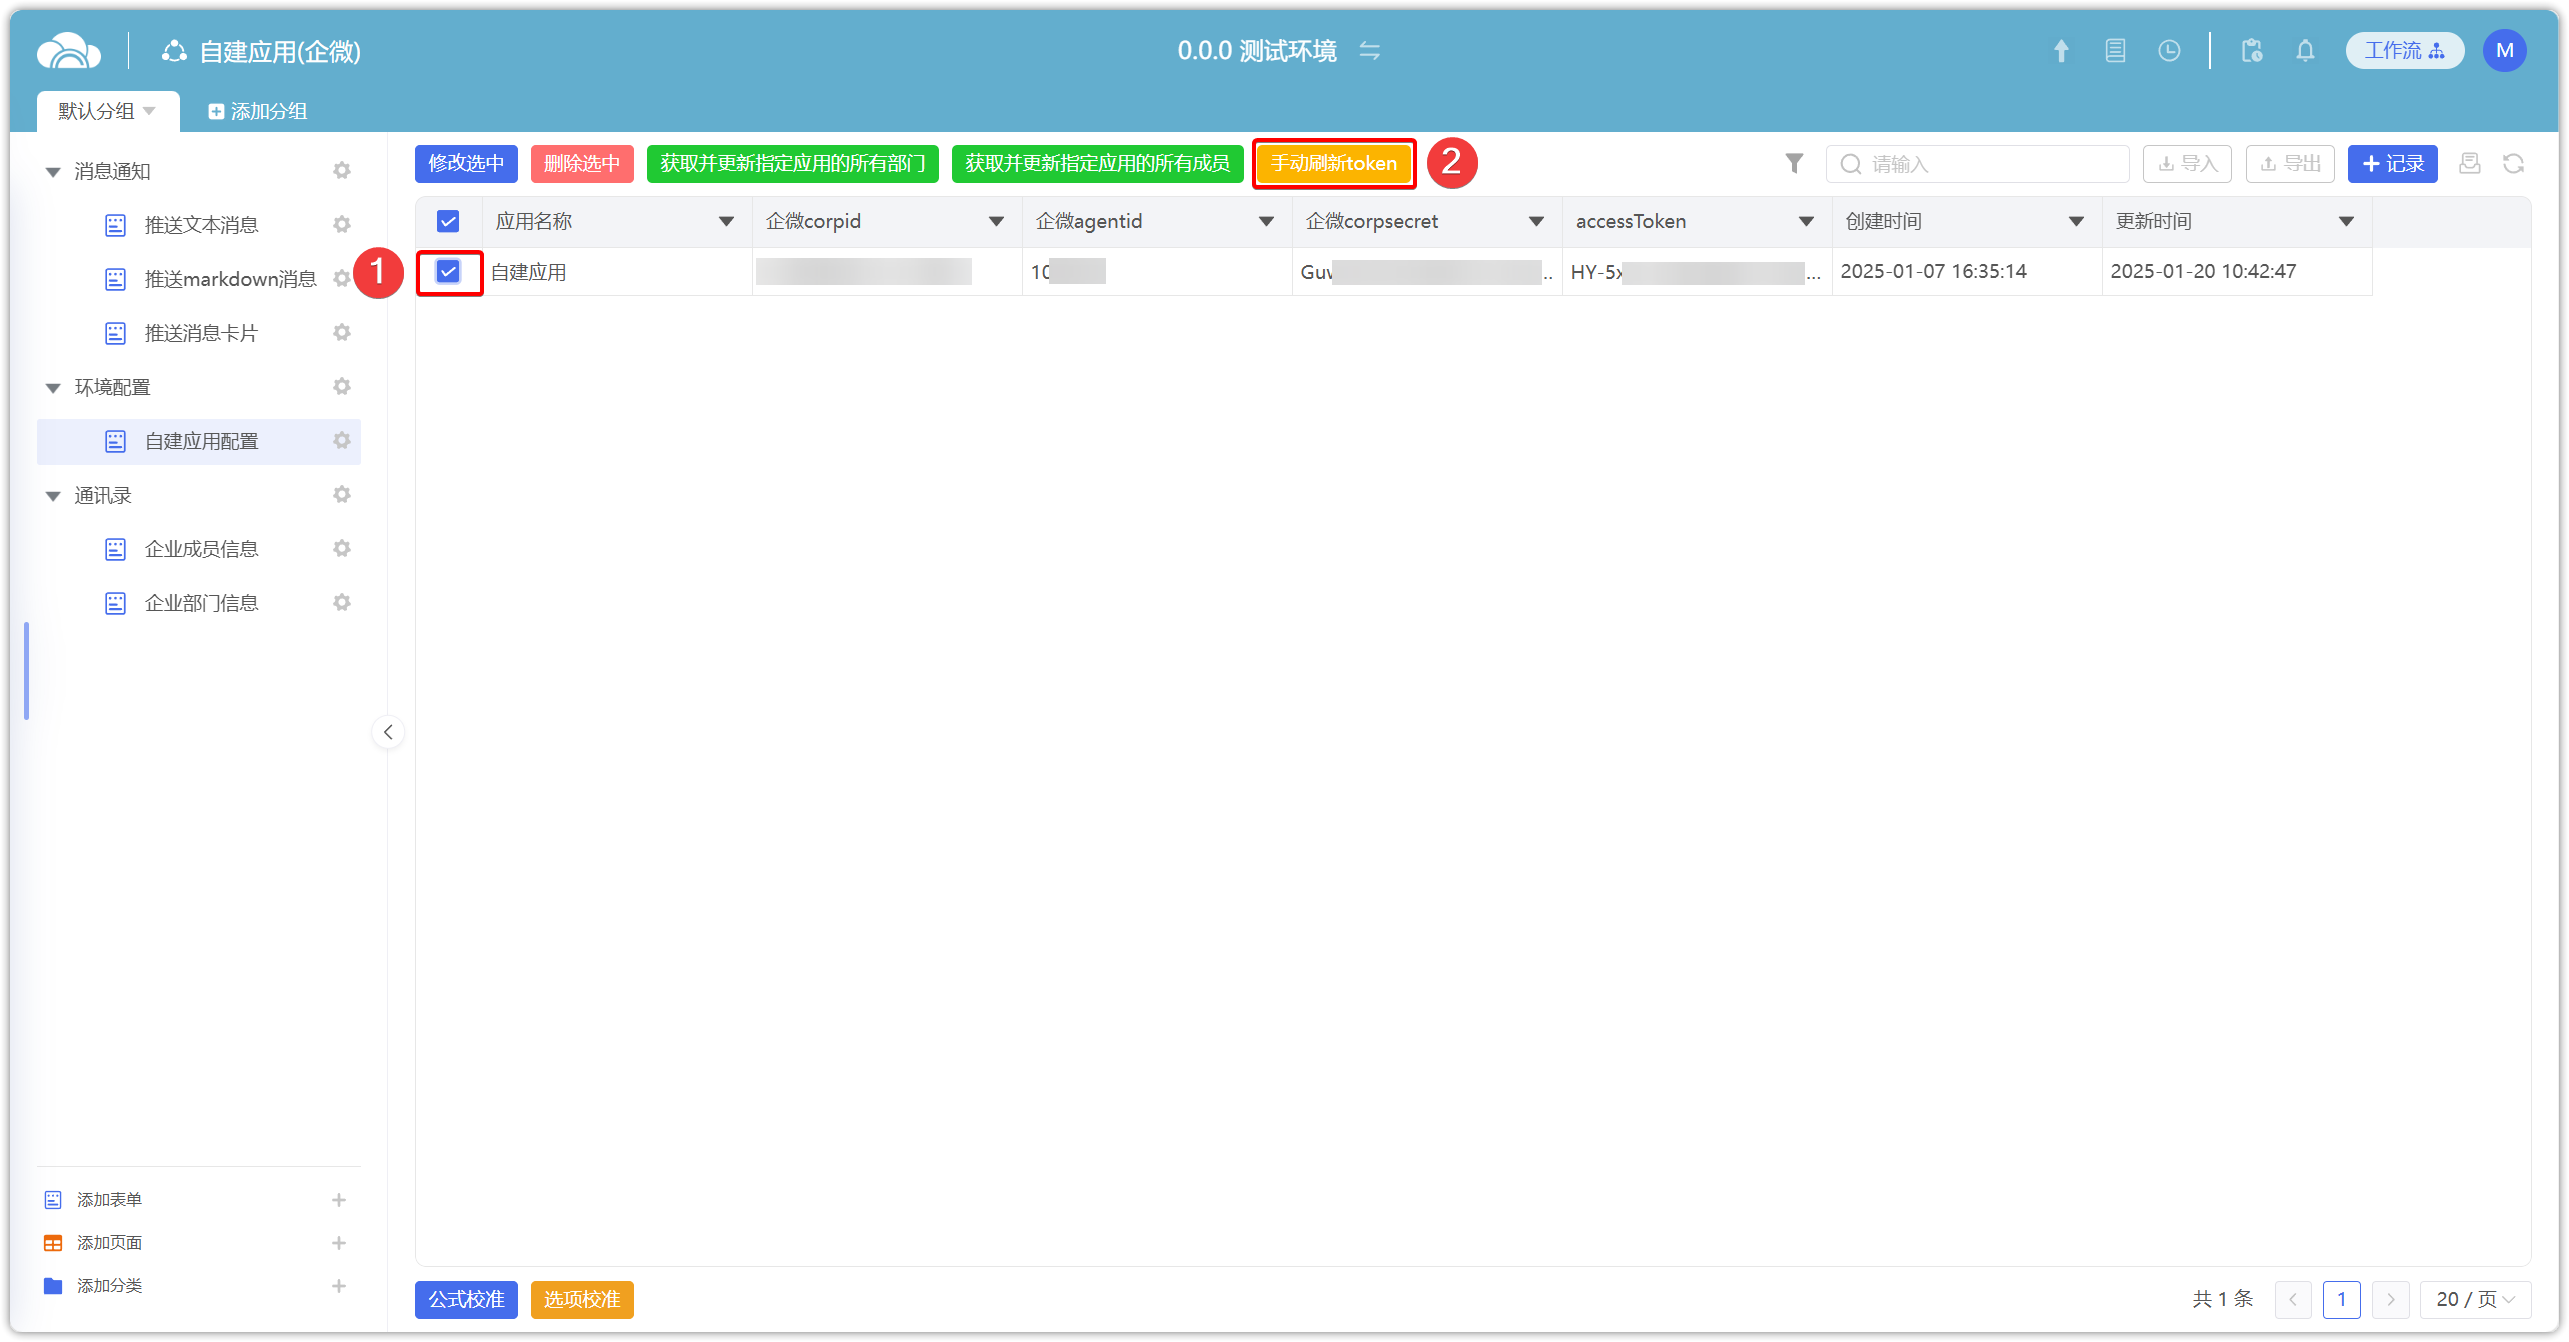2569x1342 pixels.
Task: Open the history clock icon
Action: click(x=2169, y=51)
